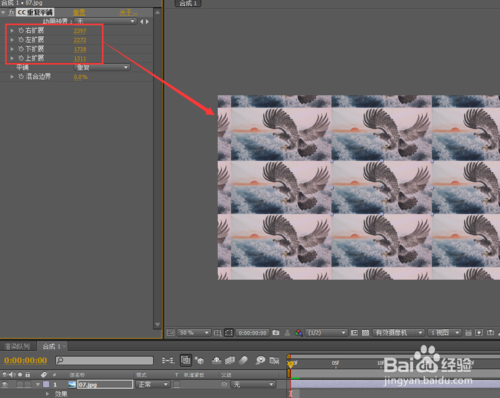Enable frame blending icon
The image size is (500, 398).
point(230,360)
